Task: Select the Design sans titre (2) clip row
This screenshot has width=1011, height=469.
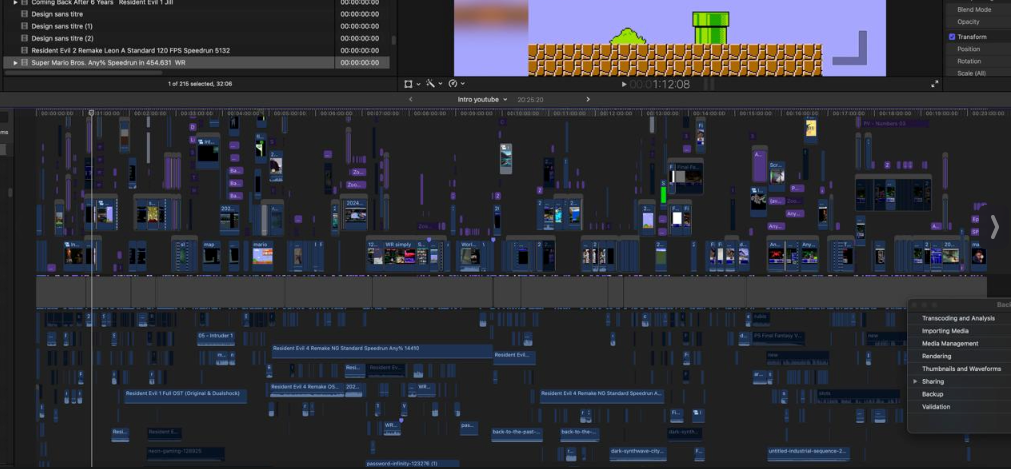Action: click(x=197, y=38)
